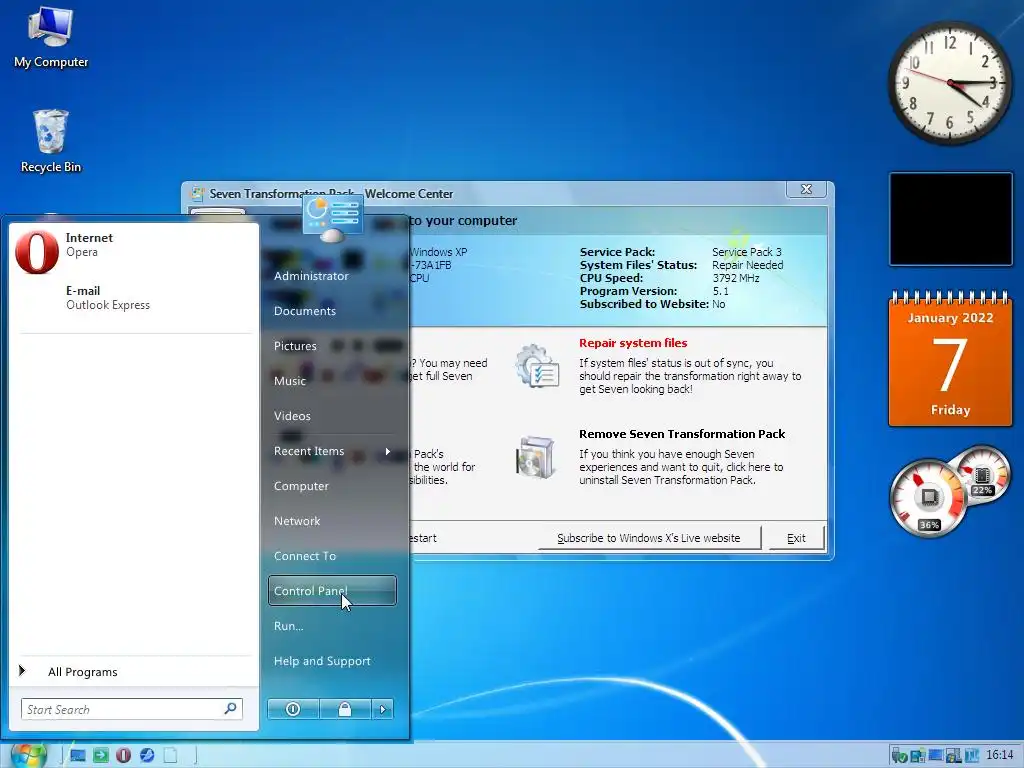Image resolution: width=1024 pixels, height=768 pixels.
Task: Click the black slideshow gadget
Action: [950, 219]
